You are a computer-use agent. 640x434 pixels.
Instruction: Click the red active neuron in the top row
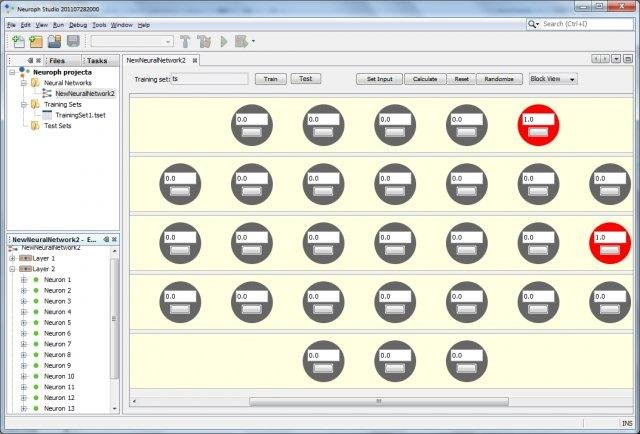tap(538, 125)
